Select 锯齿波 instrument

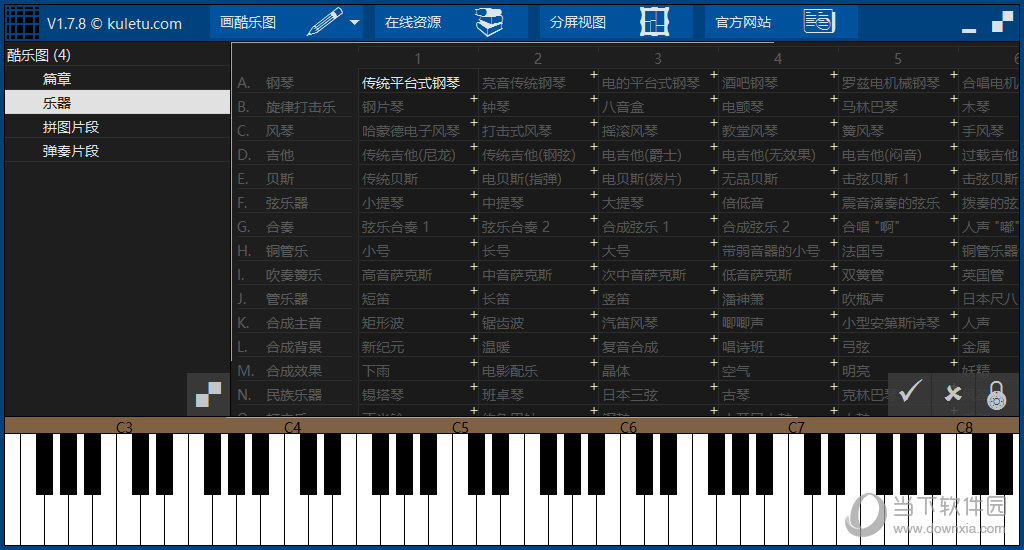503,323
